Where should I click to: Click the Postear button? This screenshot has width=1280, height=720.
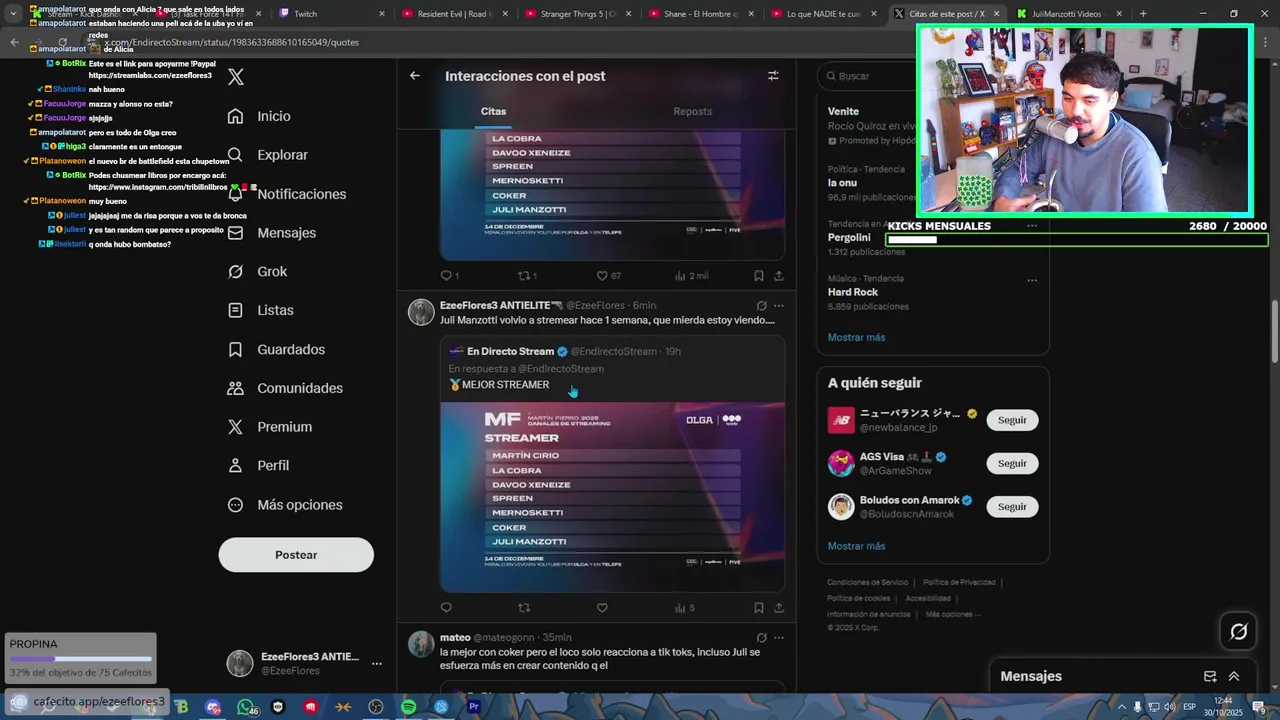[296, 555]
